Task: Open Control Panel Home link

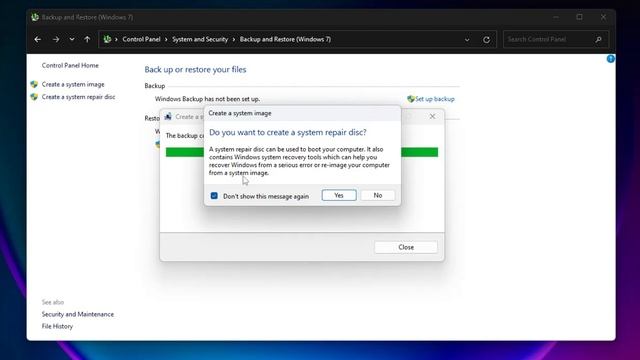Action: pyautogui.click(x=70, y=65)
